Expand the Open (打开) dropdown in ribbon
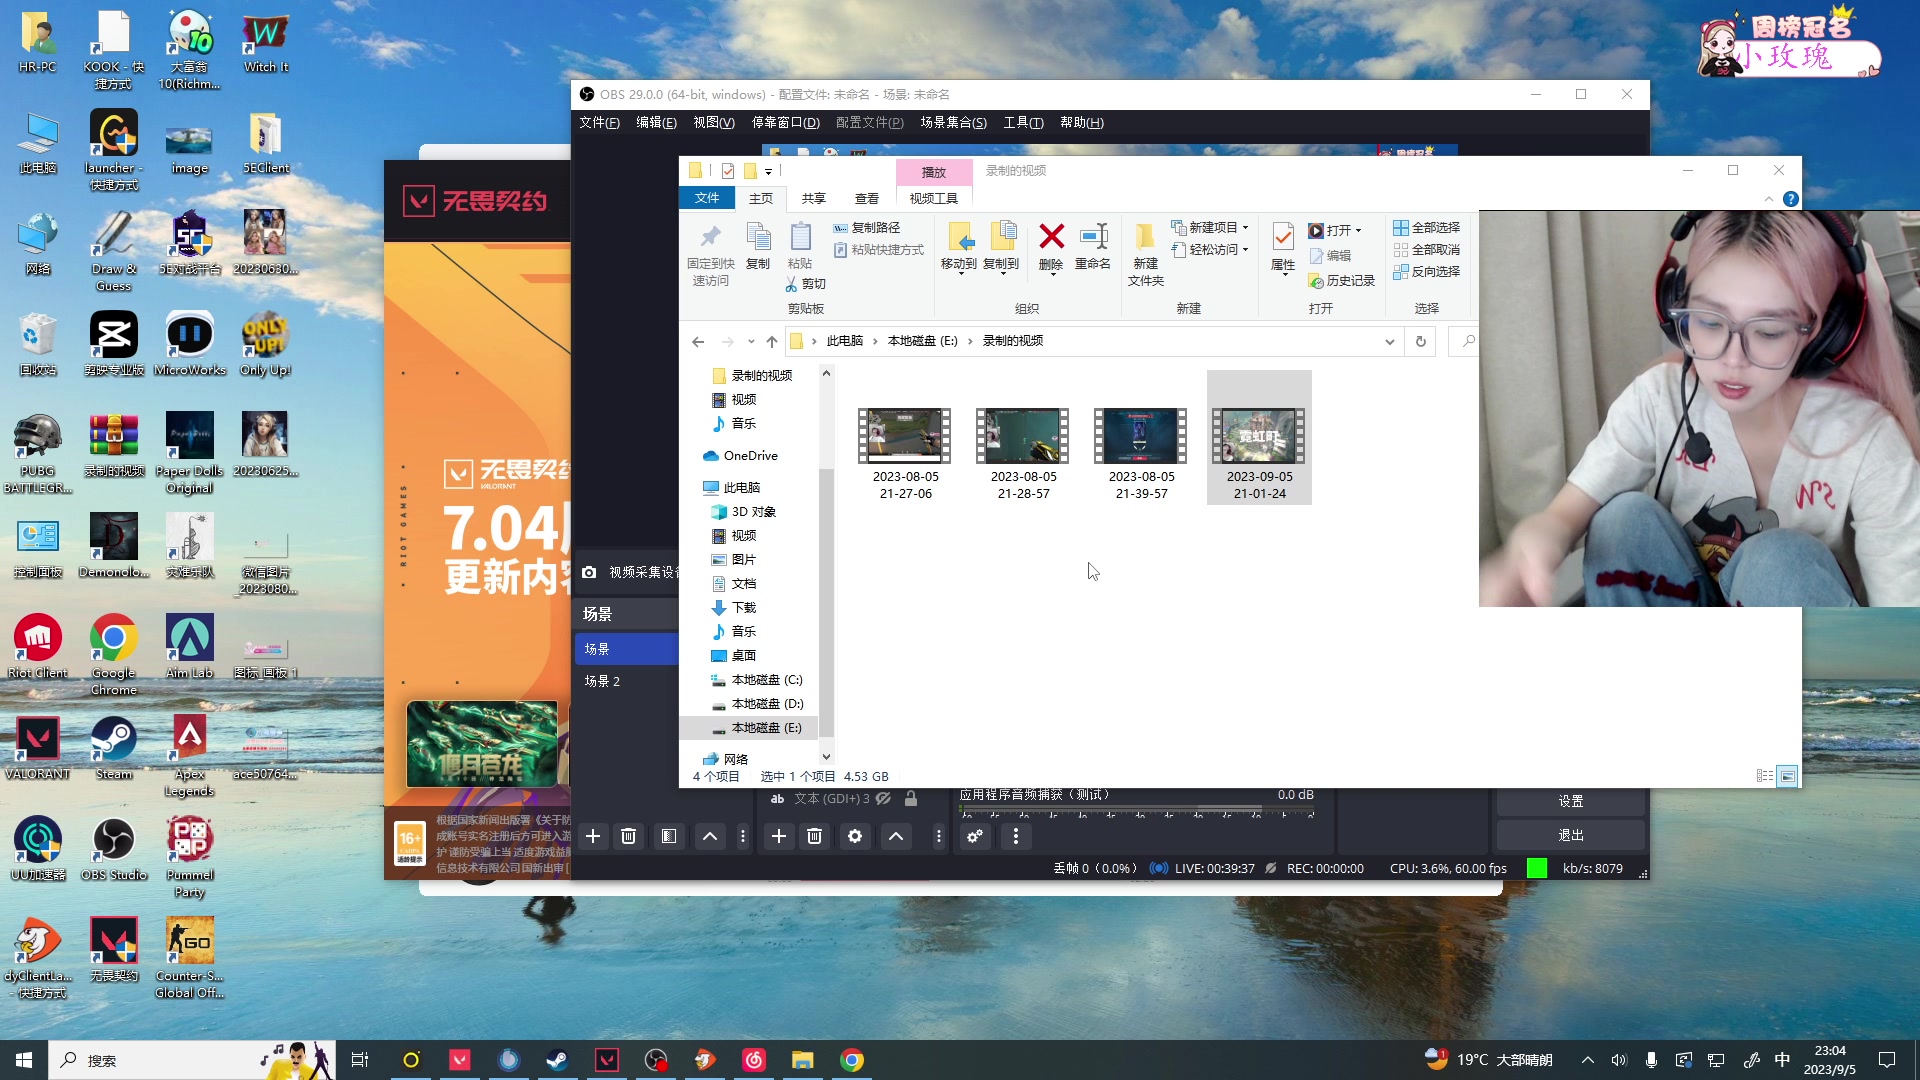 [x=1335, y=230]
